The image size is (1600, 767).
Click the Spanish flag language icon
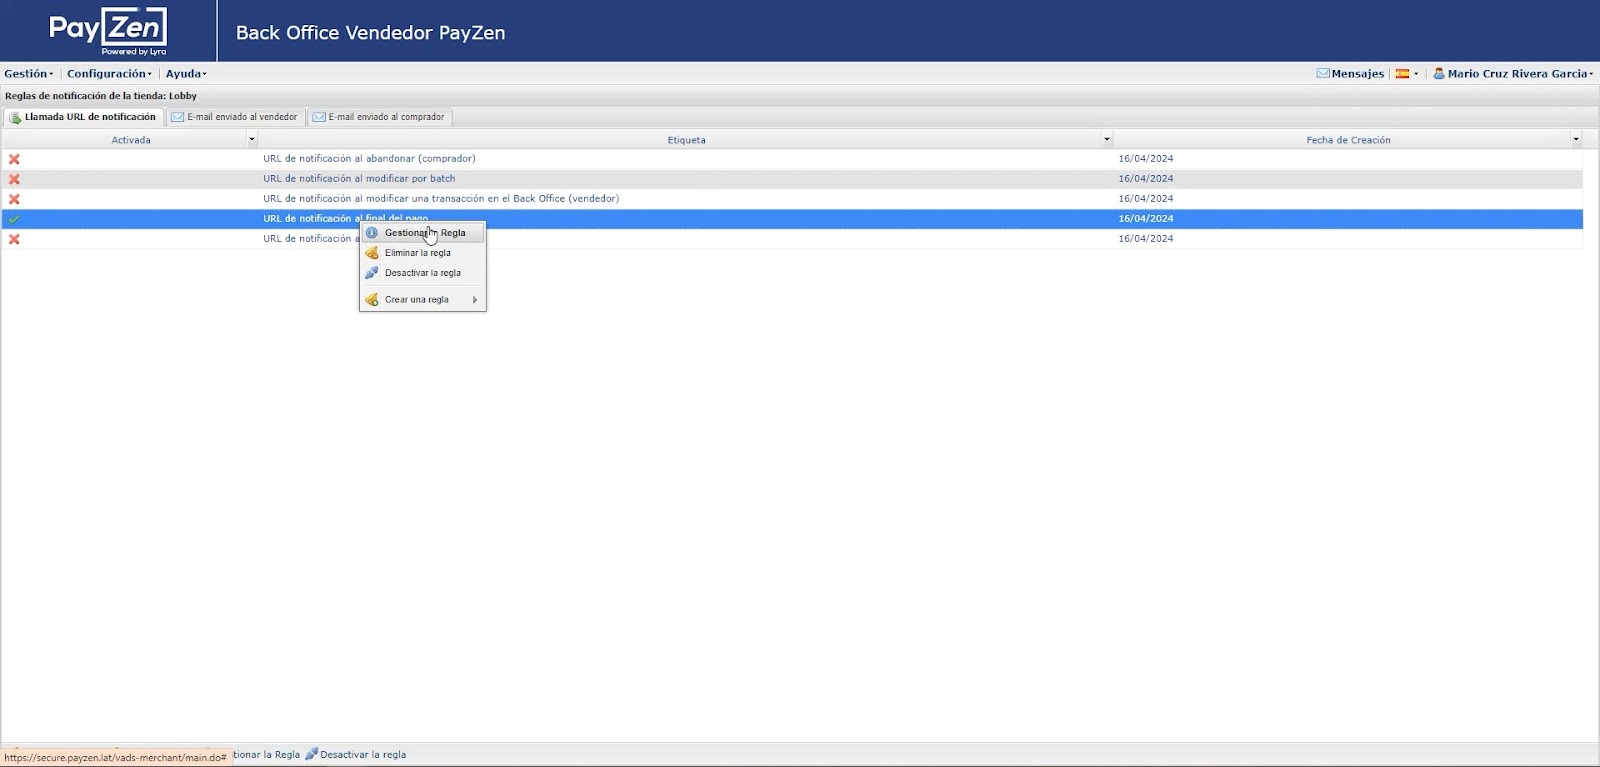(x=1402, y=74)
